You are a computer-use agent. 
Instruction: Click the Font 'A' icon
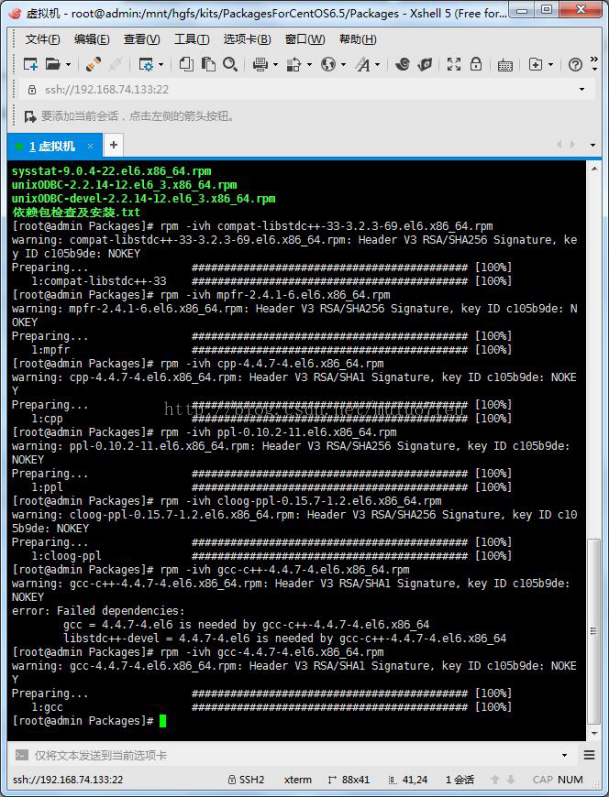pyautogui.click(x=362, y=65)
